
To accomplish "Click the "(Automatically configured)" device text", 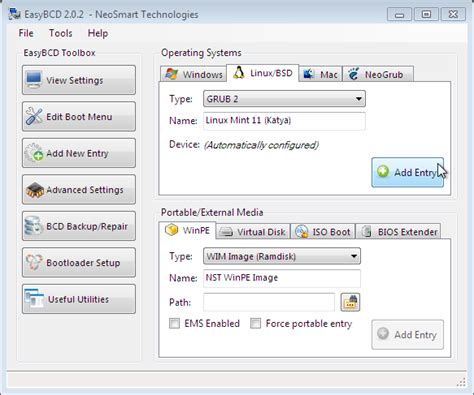I will [261, 145].
